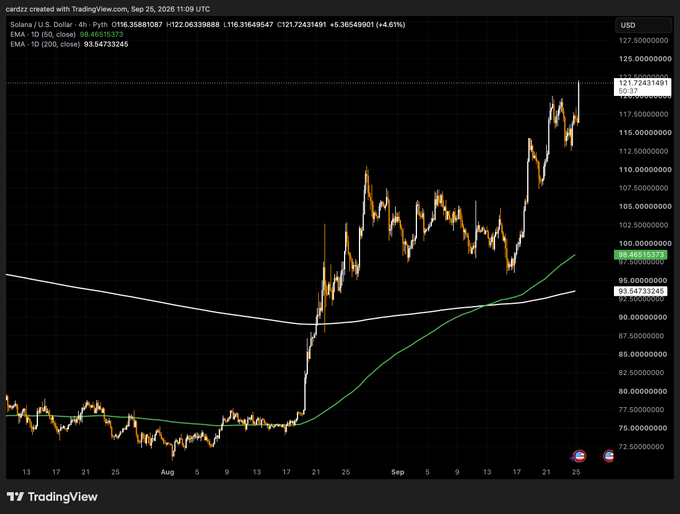Click the US flag event icon above the last 25 date

(579, 456)
